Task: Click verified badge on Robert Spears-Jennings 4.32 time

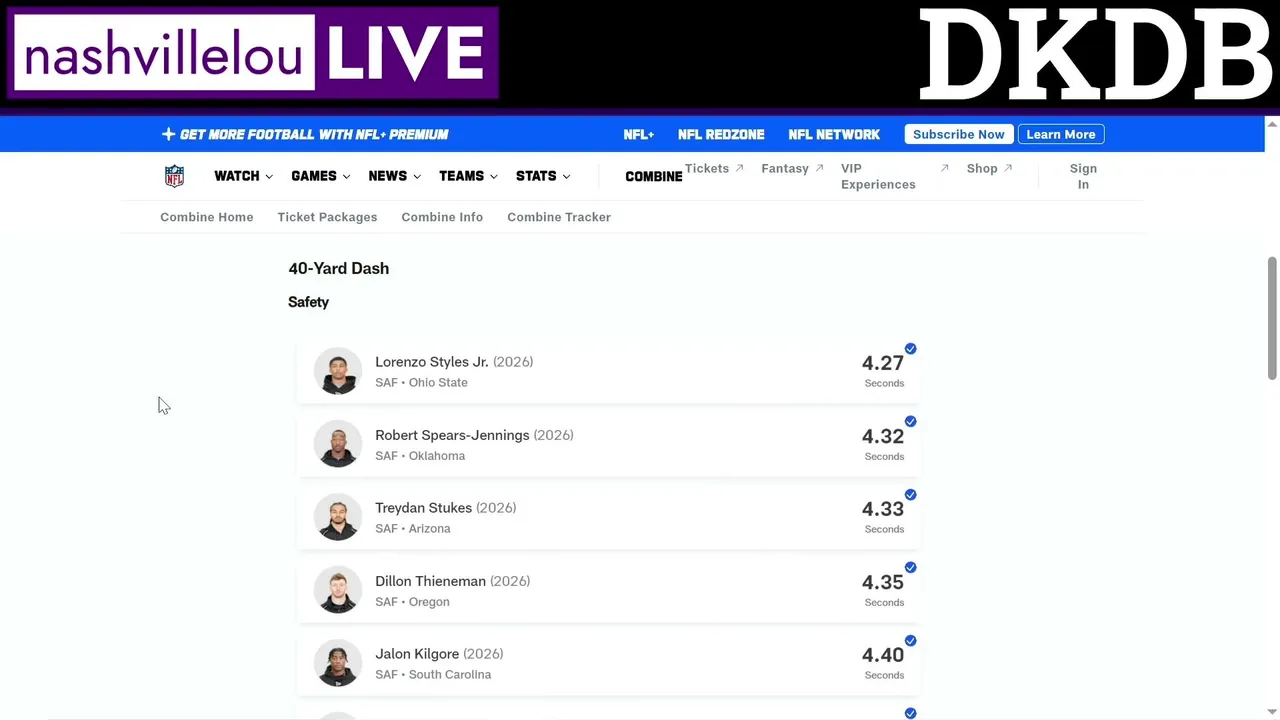Action: (x=910, y=422)
